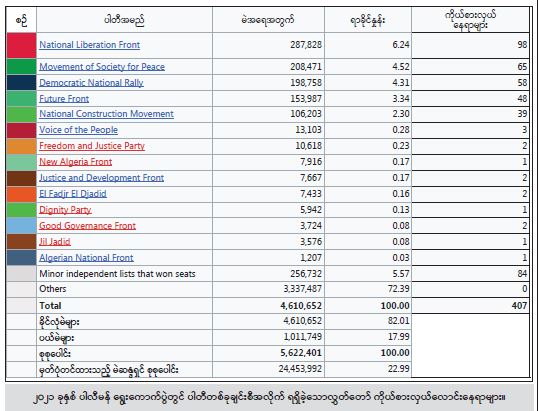
Task: Select the percentage 6.24
Action: coord(401,45)
